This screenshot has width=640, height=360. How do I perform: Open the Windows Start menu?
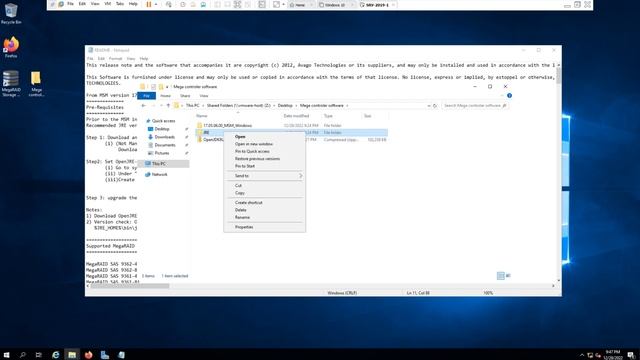click(x=6, y=355)
